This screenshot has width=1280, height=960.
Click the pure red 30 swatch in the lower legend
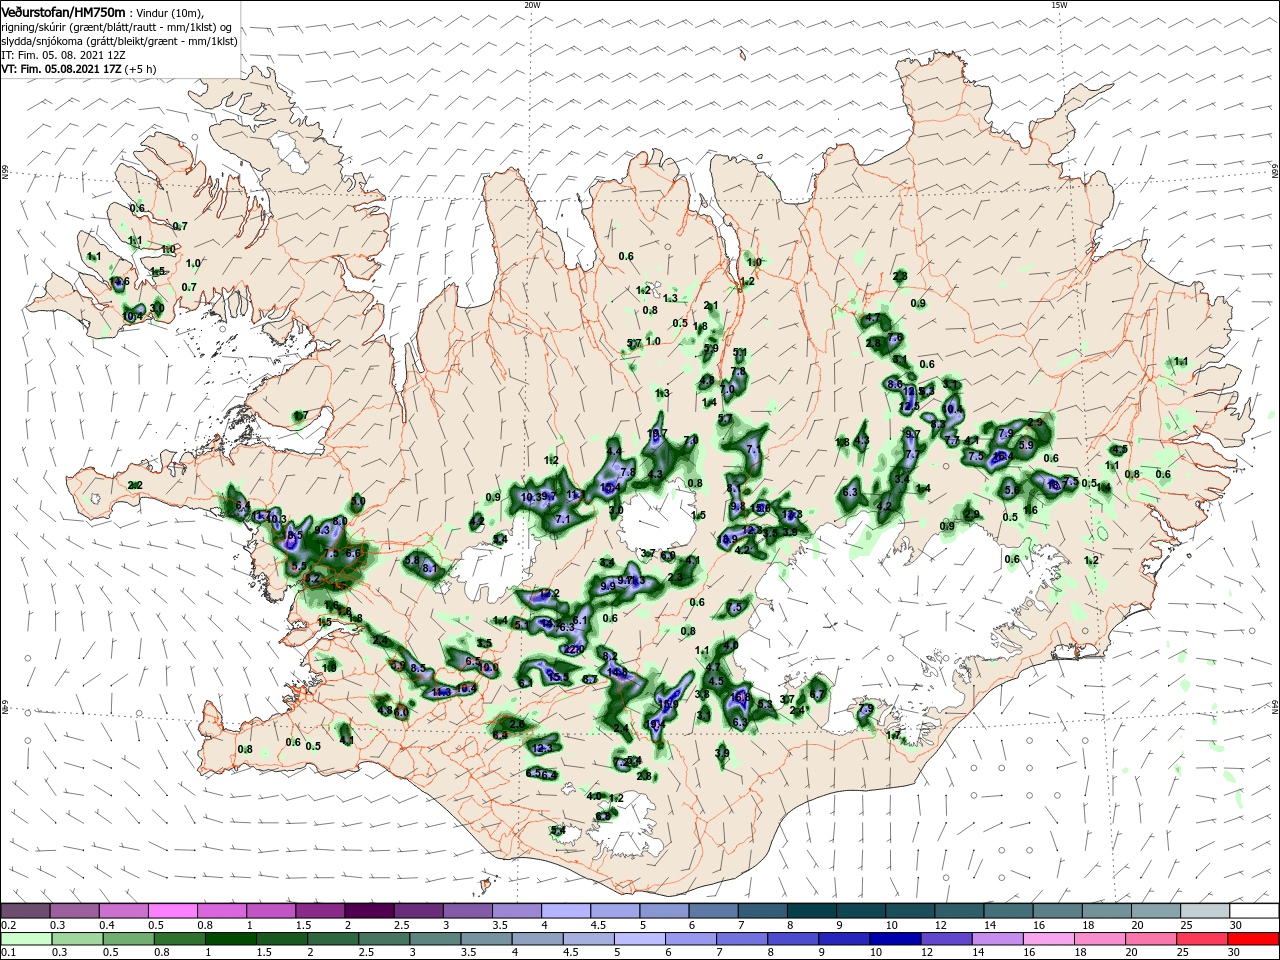coord(1252,940)
